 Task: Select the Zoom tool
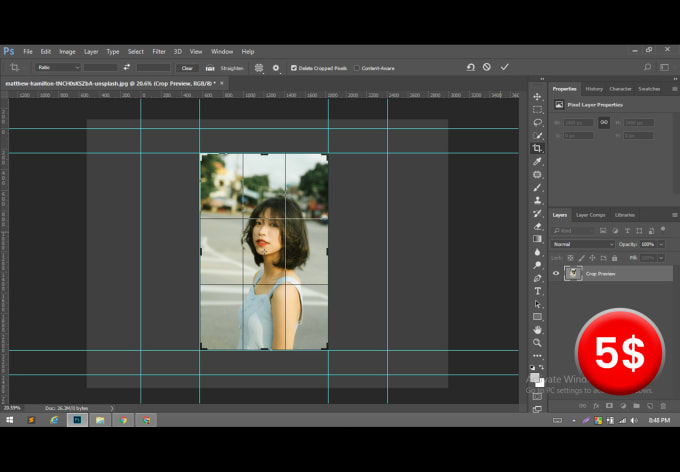(x=537, y=343)
